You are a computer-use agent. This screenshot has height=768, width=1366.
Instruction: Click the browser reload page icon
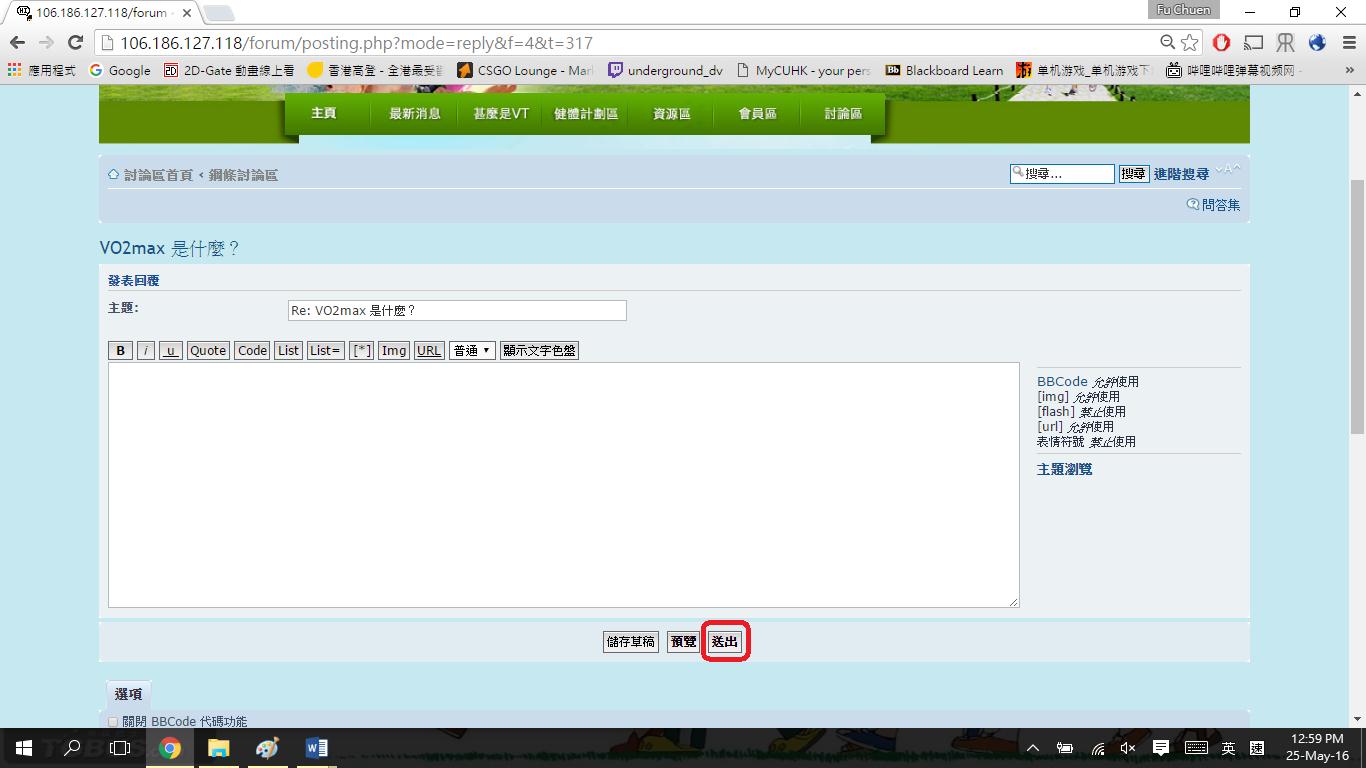[75, 43]
